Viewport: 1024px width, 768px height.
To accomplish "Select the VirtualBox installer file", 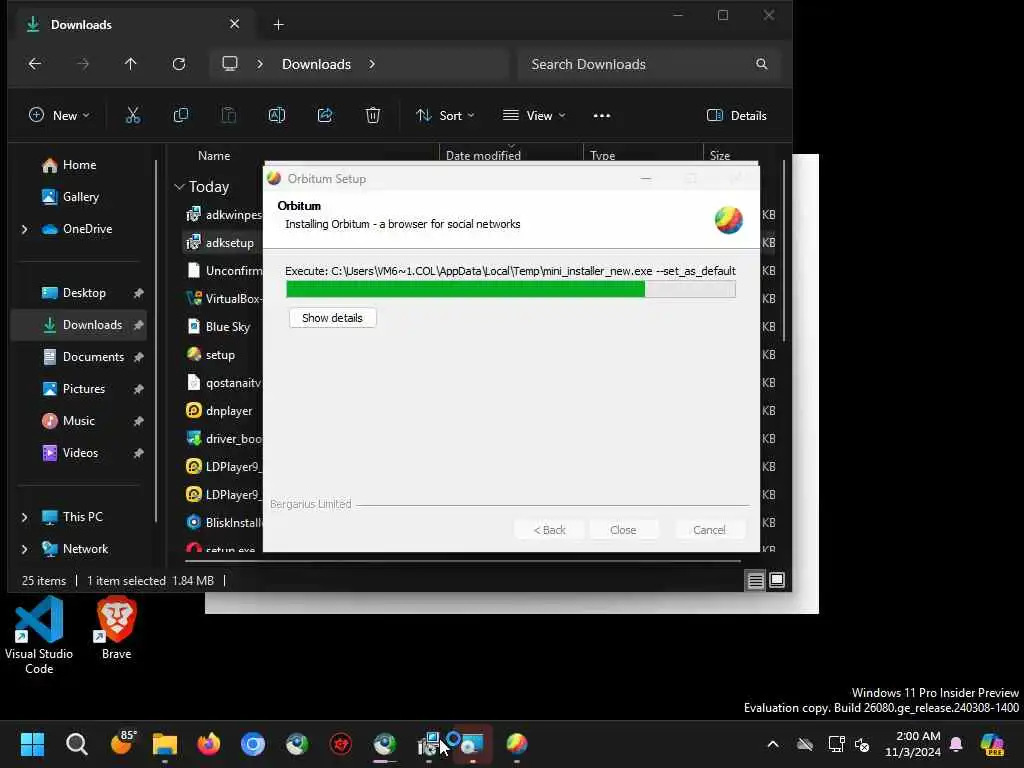I will point(223,299).
